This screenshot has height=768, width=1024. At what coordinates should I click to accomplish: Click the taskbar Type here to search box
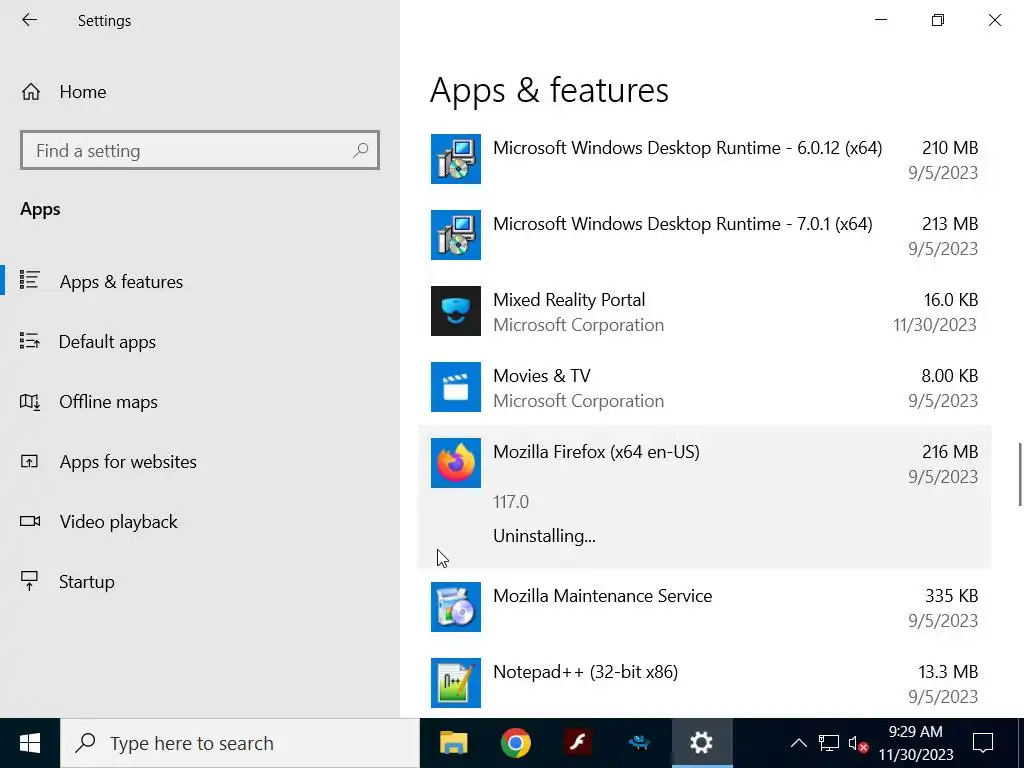click(x=240, y=743)
